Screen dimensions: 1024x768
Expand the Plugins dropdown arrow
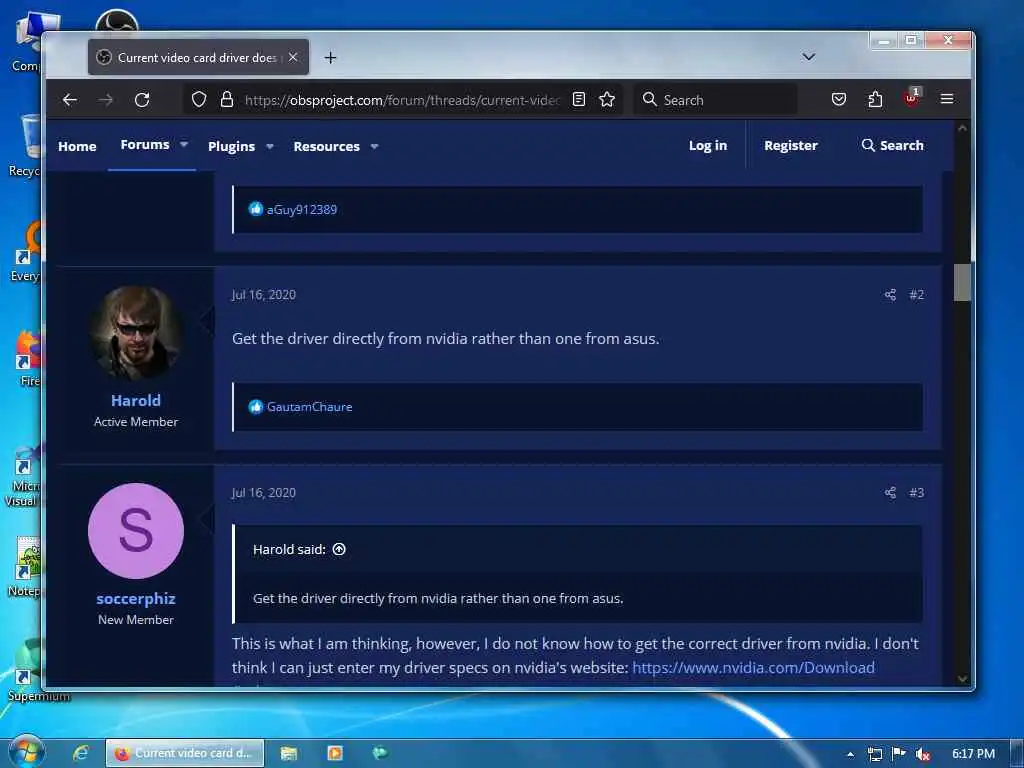click(270, 146)
